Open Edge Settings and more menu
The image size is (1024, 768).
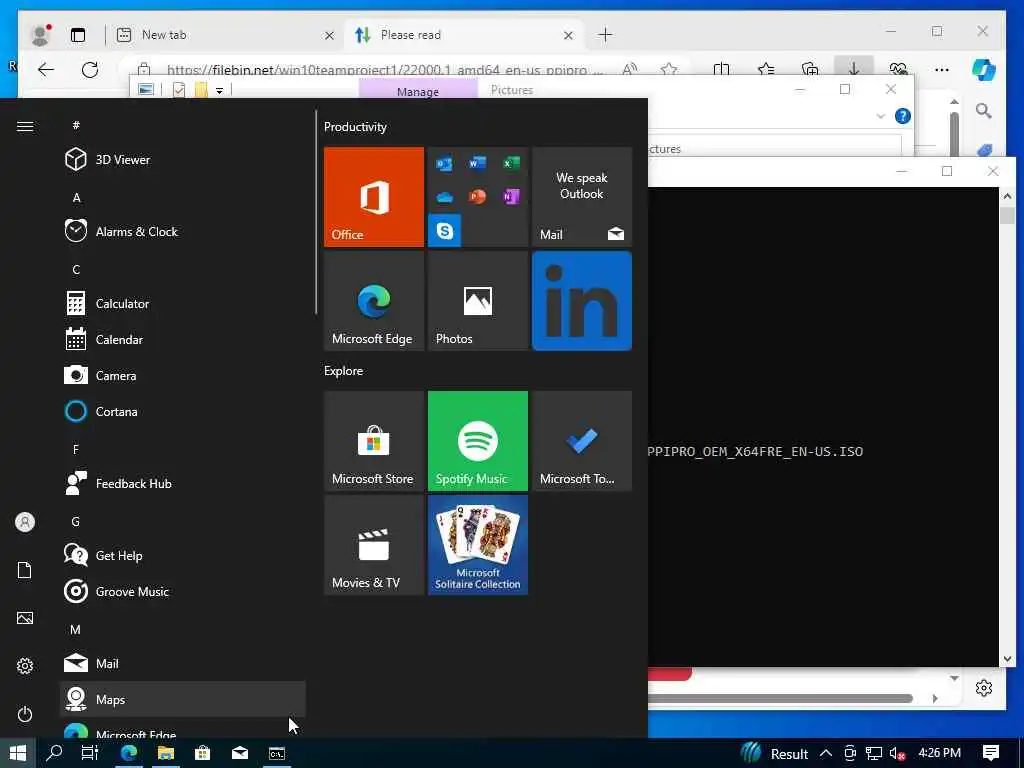click(x=942, y=69)
